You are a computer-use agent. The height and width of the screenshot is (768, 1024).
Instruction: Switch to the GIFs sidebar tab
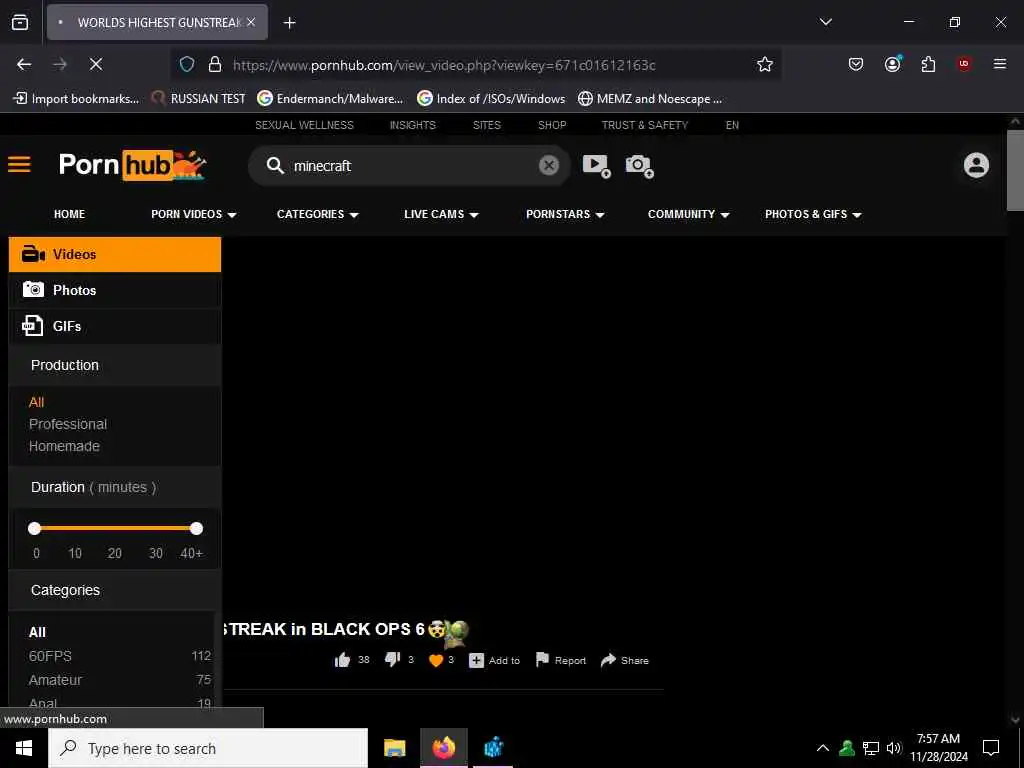point(115,326)
